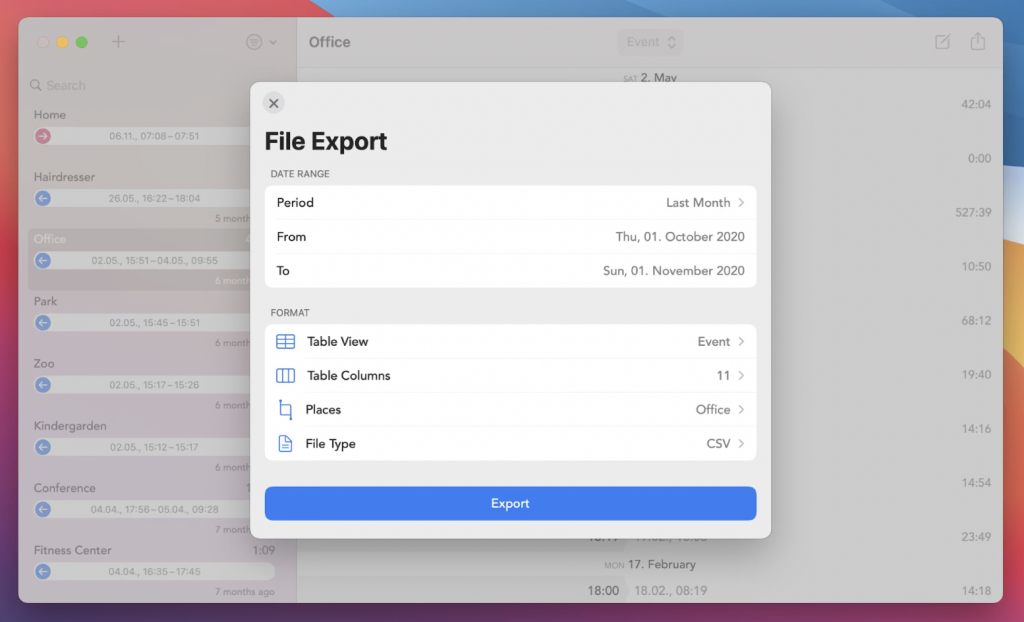Click the share icon in toolbar

click(978, 41)
